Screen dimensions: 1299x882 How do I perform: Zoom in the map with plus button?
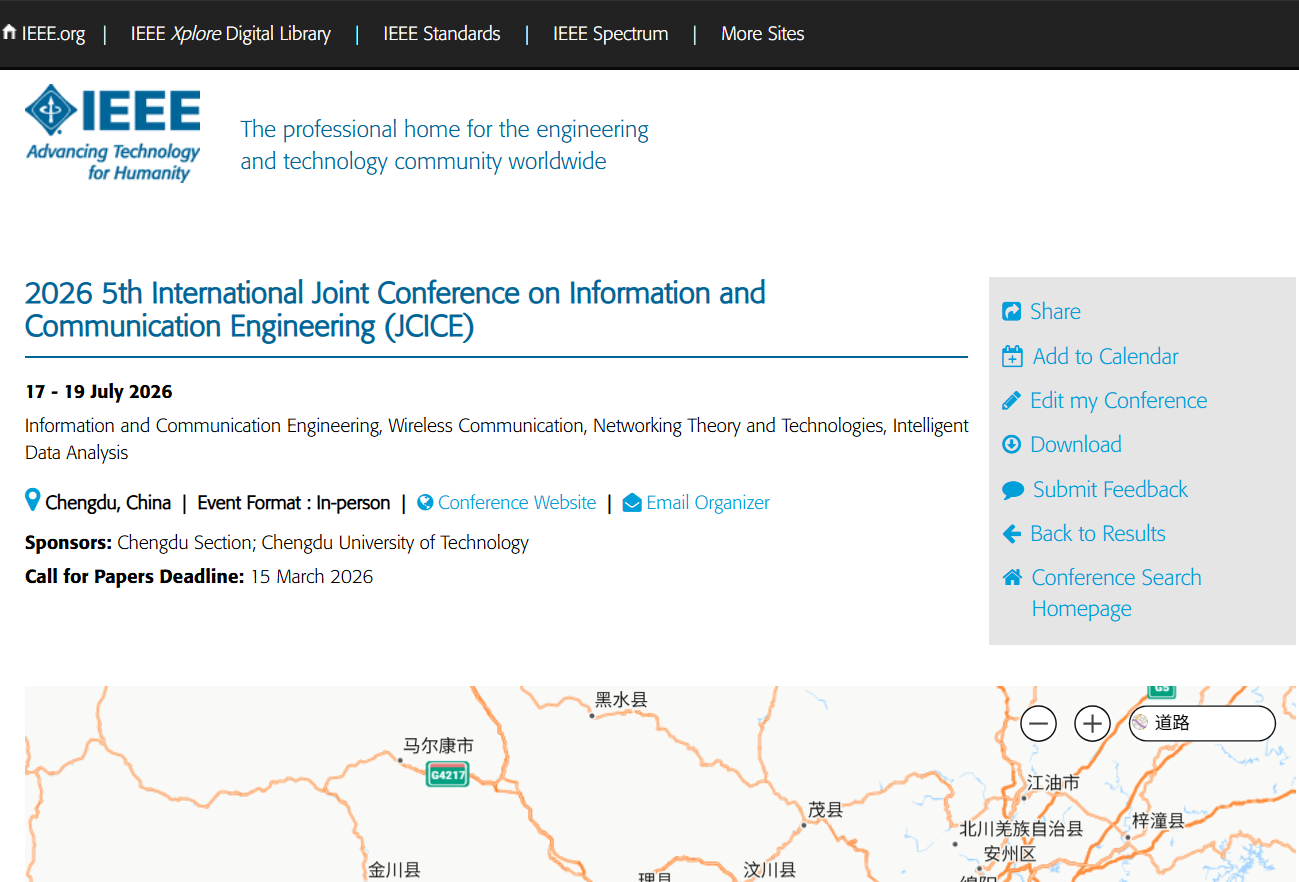click(x=1092, y=723)
